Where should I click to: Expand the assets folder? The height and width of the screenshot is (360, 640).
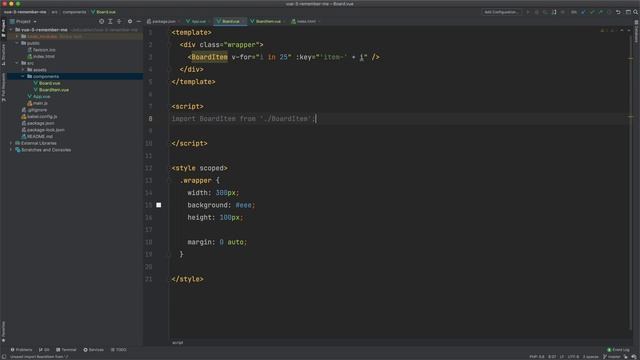(x=23, y=70)
